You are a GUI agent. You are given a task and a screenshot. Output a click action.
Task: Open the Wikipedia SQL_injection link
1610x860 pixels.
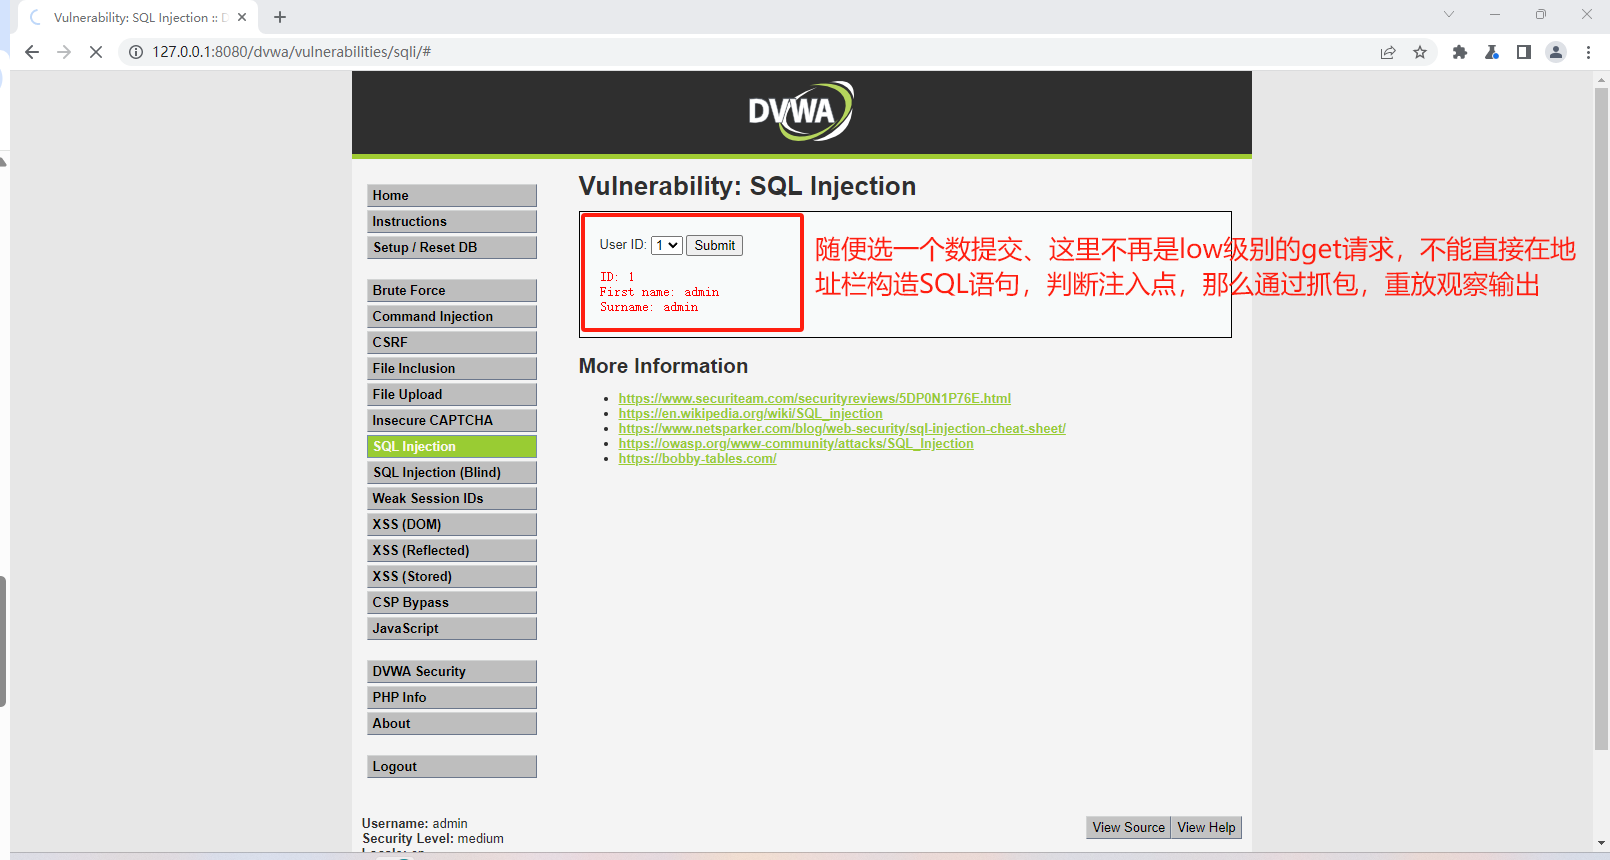[x=750, y=413]
